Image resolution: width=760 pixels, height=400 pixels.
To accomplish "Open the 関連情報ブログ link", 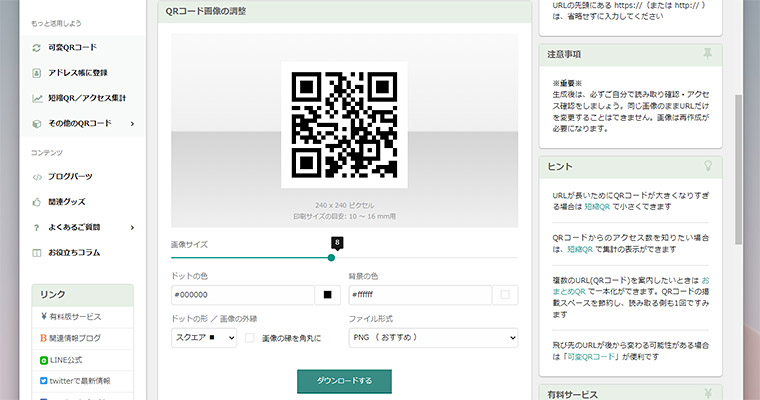I will point(75,338).
